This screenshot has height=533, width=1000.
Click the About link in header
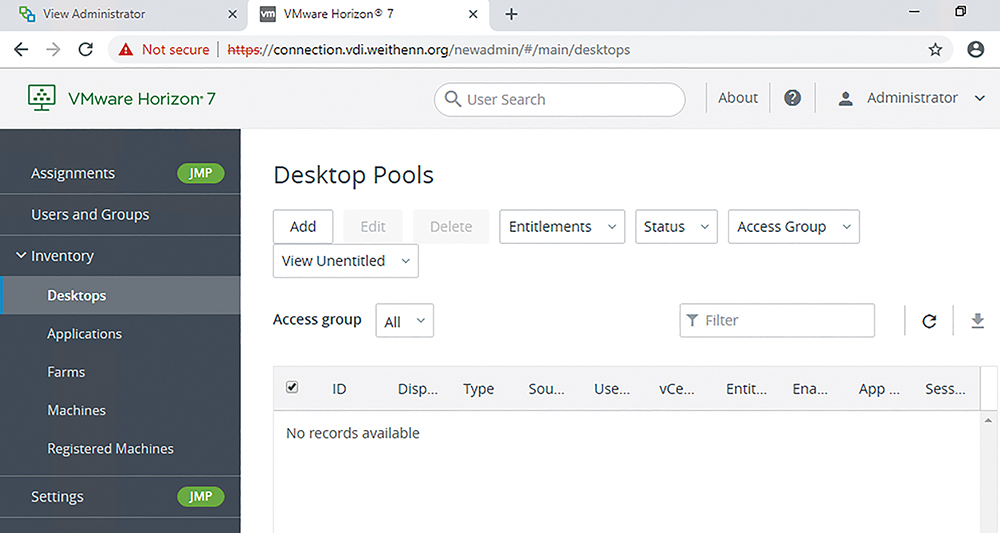(x=738, y=98)
